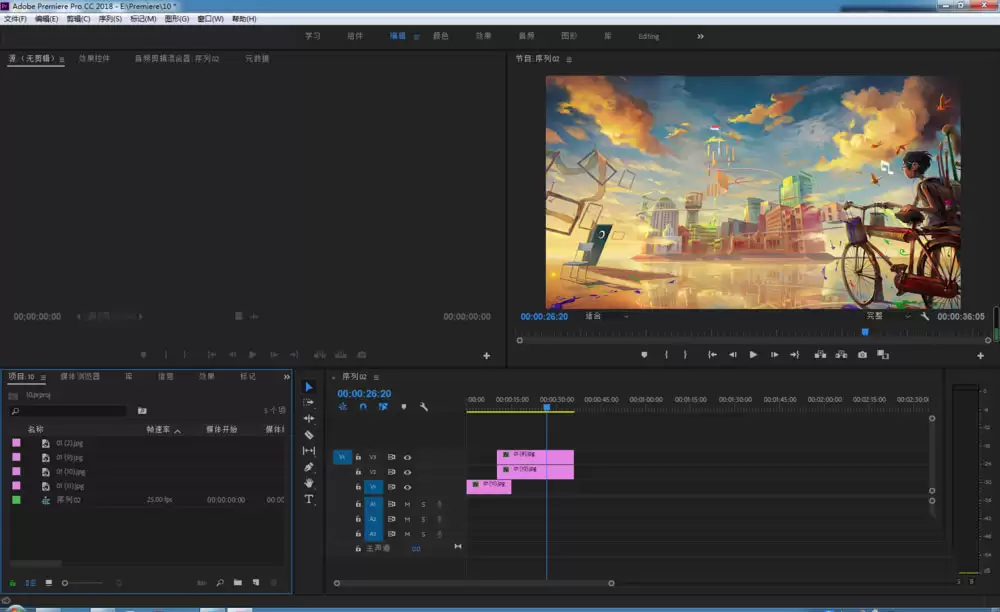The height and width of the screenshot is (612, 1000).
Task: Switch Project panel to list view
Action: 31,583
